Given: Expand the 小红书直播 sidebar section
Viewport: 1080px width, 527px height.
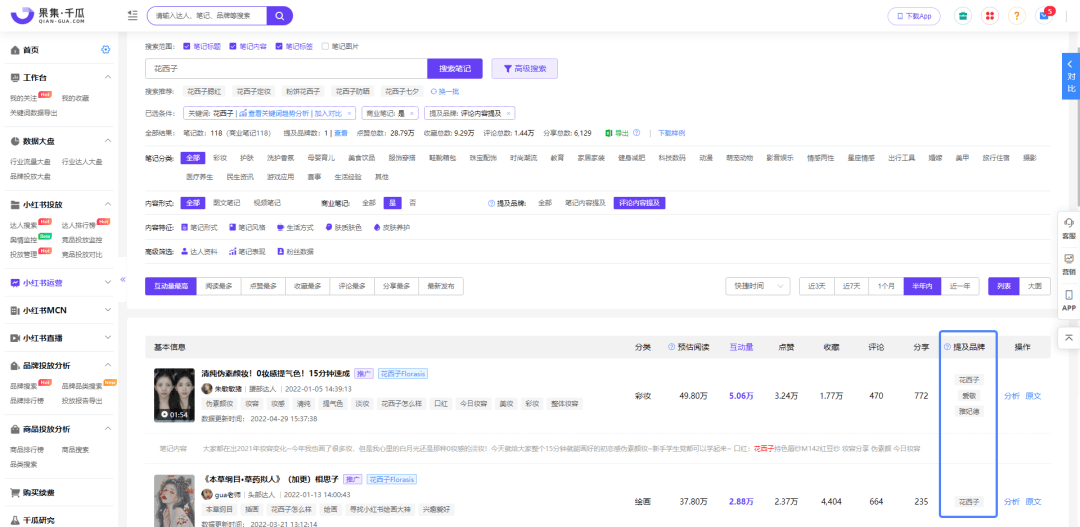Looking at the screenshot, I should pyautogui.click(x=107, y=338).
